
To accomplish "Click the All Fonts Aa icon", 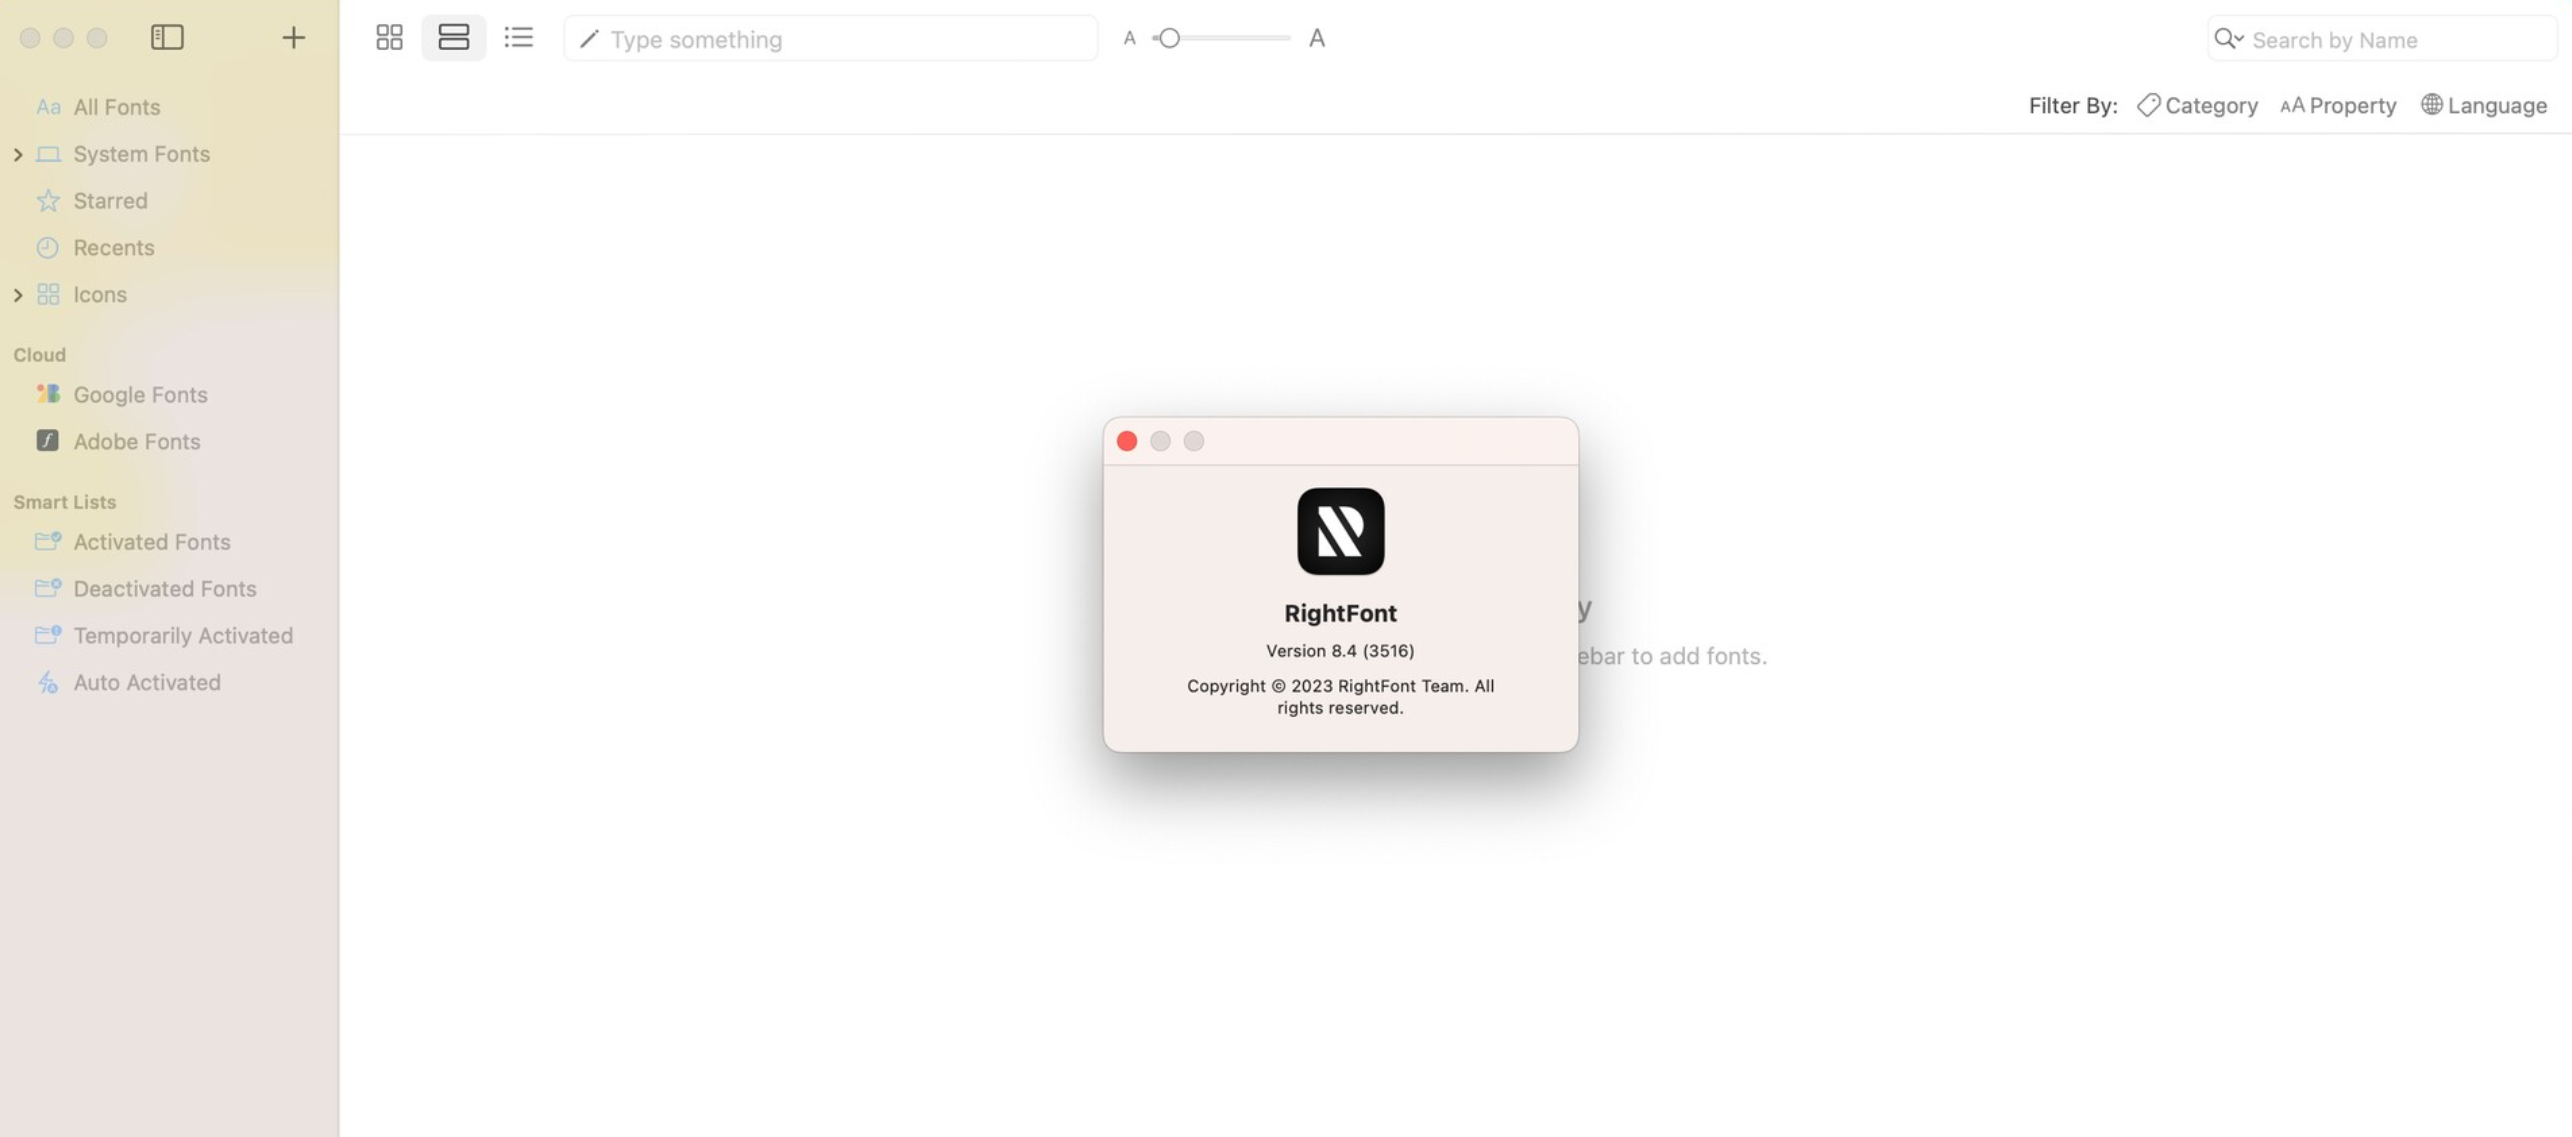I will tap(48, 106).
